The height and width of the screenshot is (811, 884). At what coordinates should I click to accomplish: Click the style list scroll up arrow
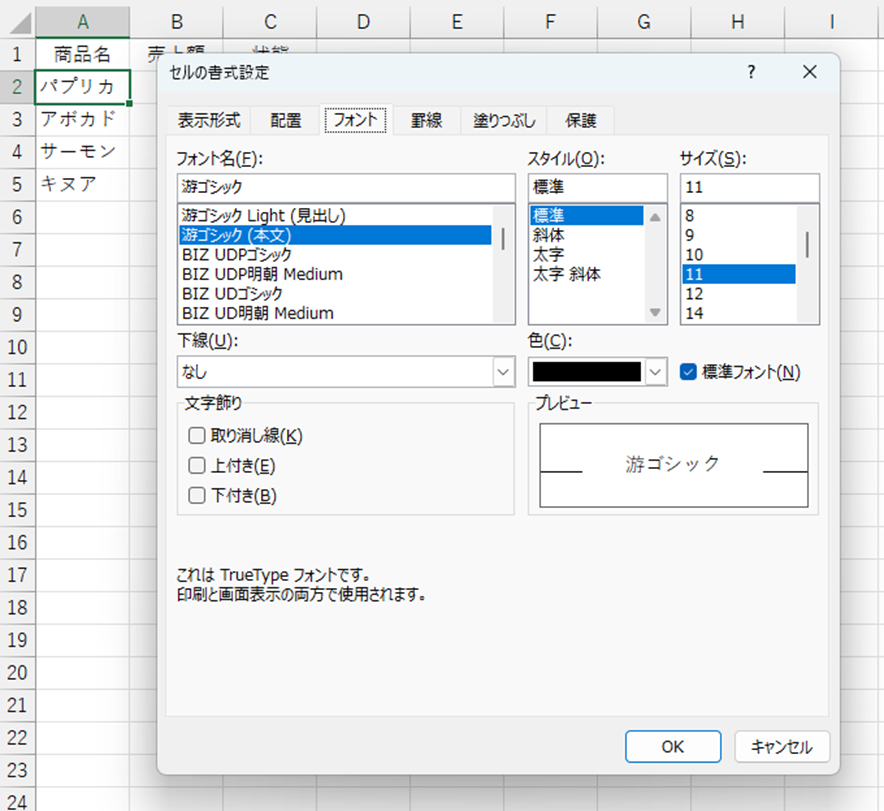click(655, 216)
